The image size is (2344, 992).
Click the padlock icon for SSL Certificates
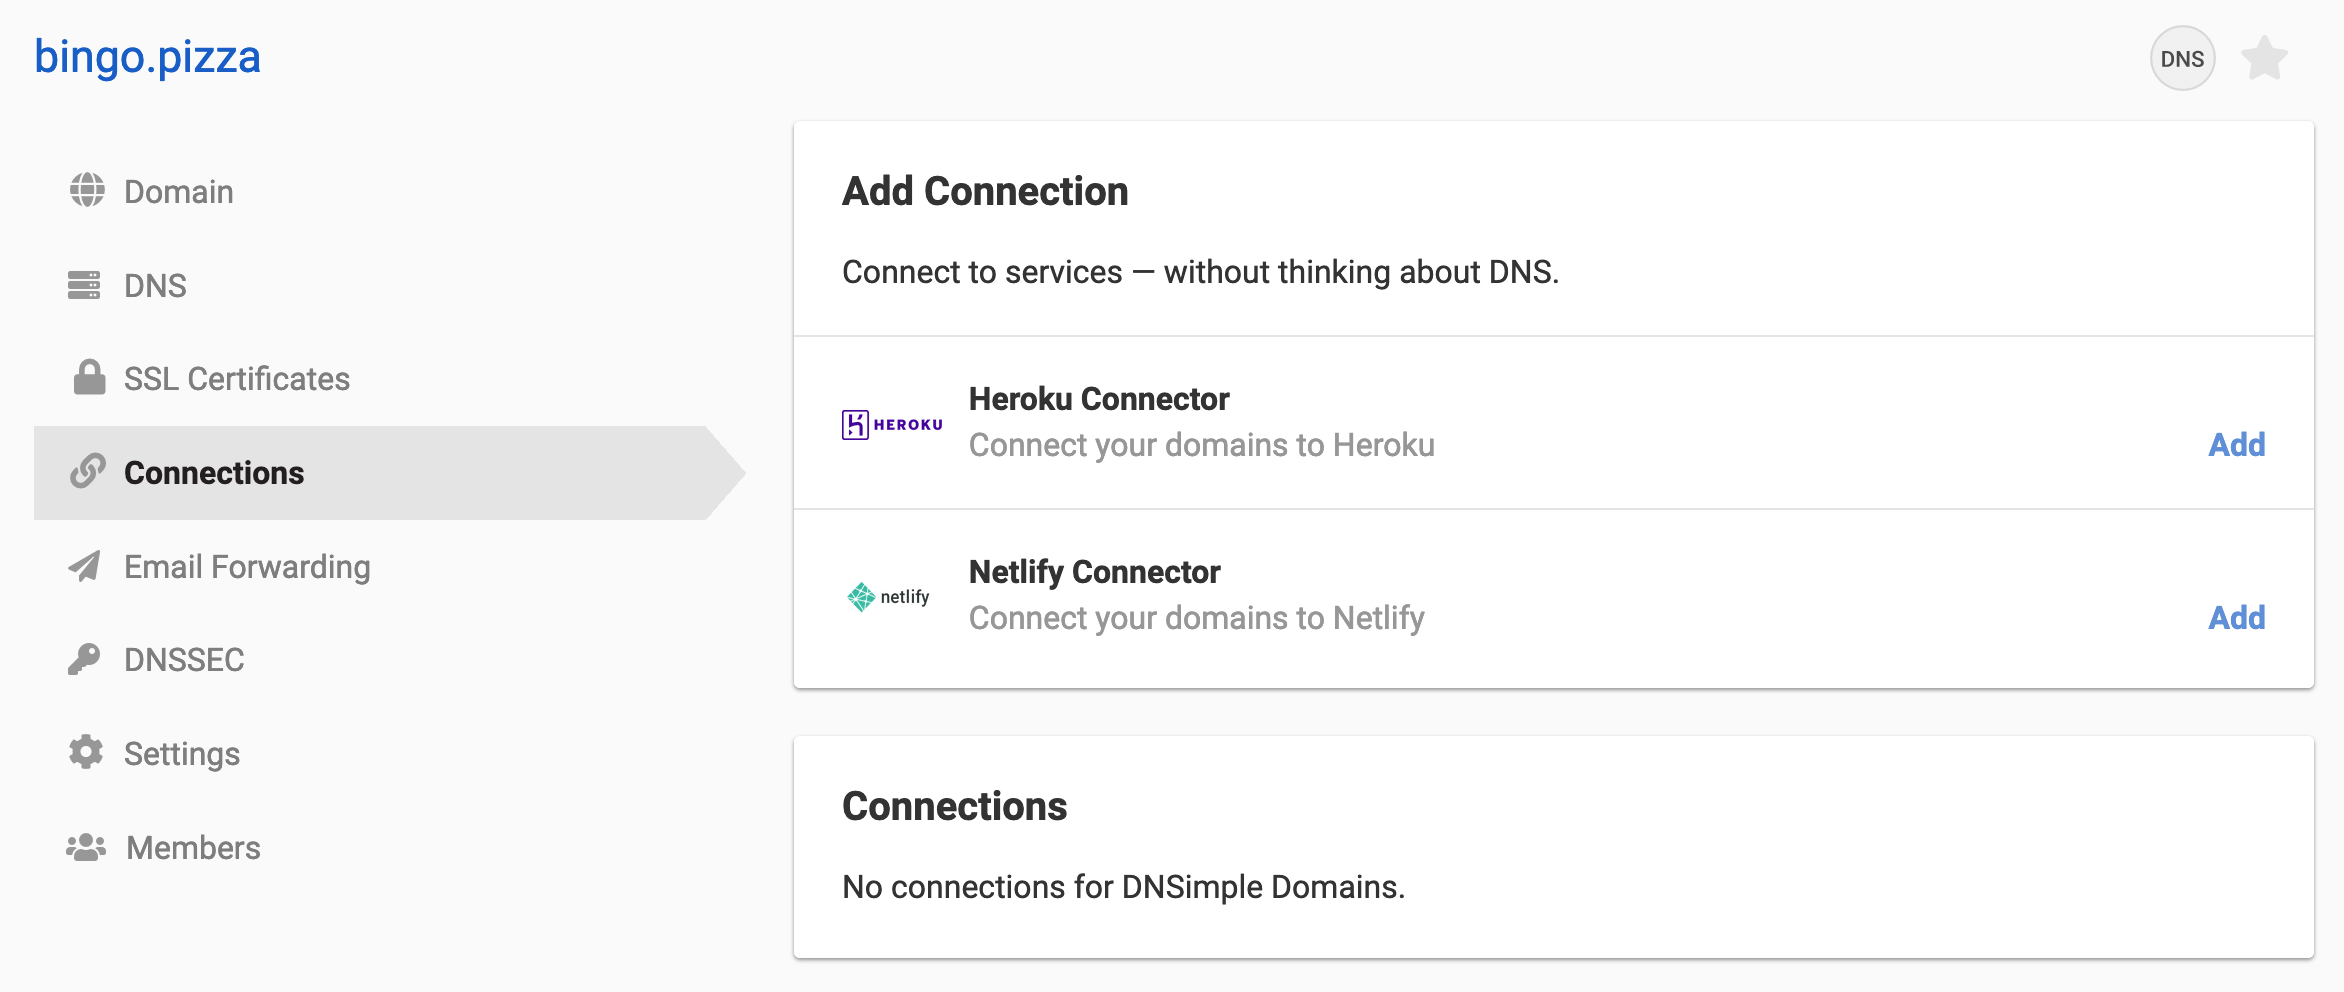point(89,378)
